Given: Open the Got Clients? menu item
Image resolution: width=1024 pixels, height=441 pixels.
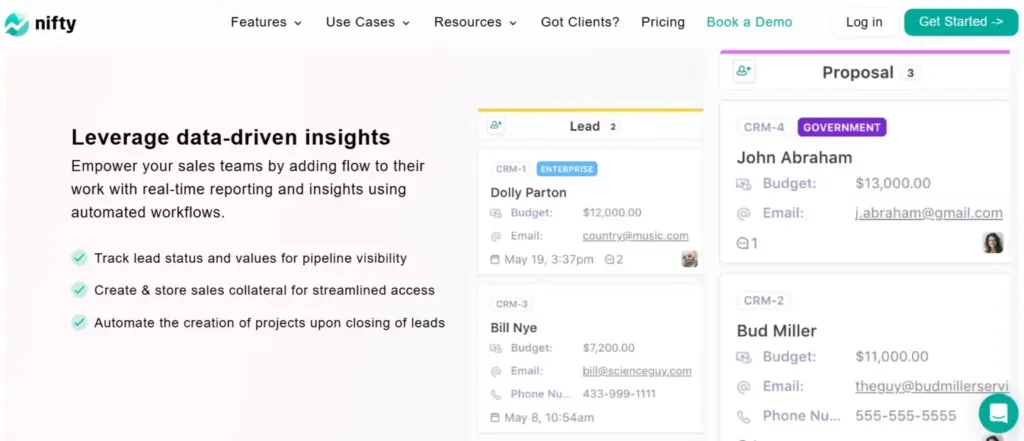Looking at the screenshot, I should [580, 22].
